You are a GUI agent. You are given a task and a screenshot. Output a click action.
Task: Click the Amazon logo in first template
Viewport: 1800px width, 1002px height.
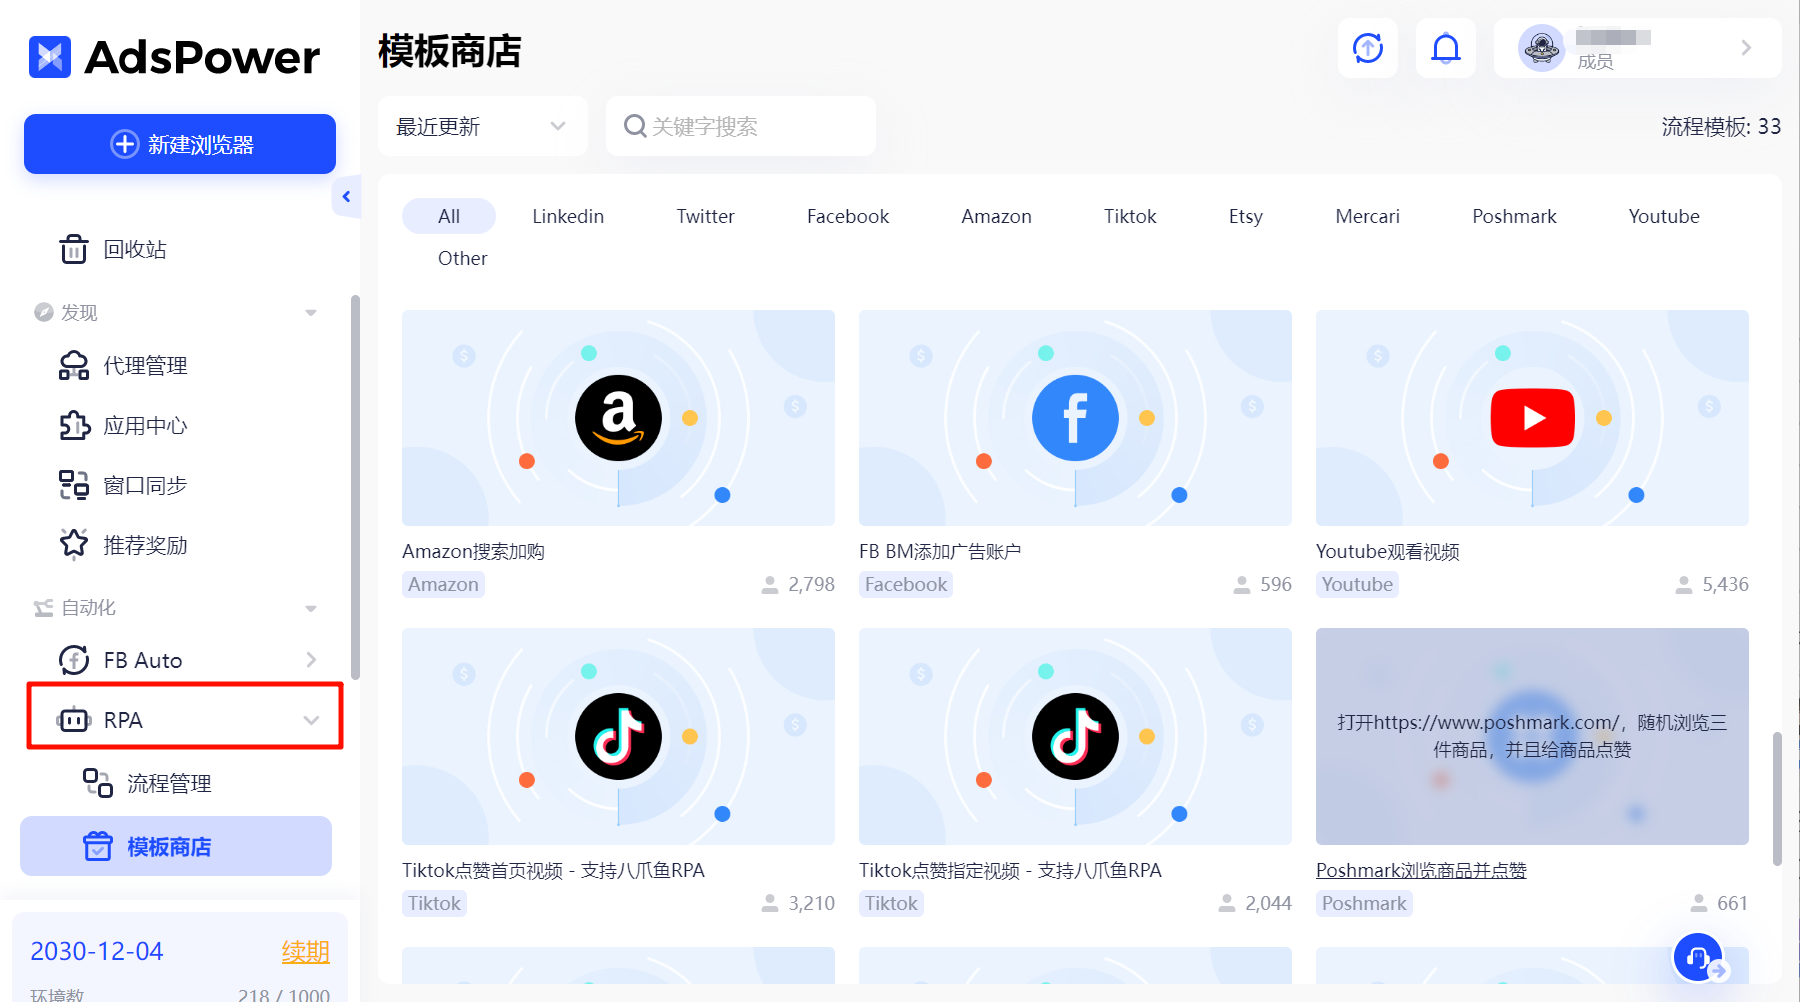click(x=618, y=418)
